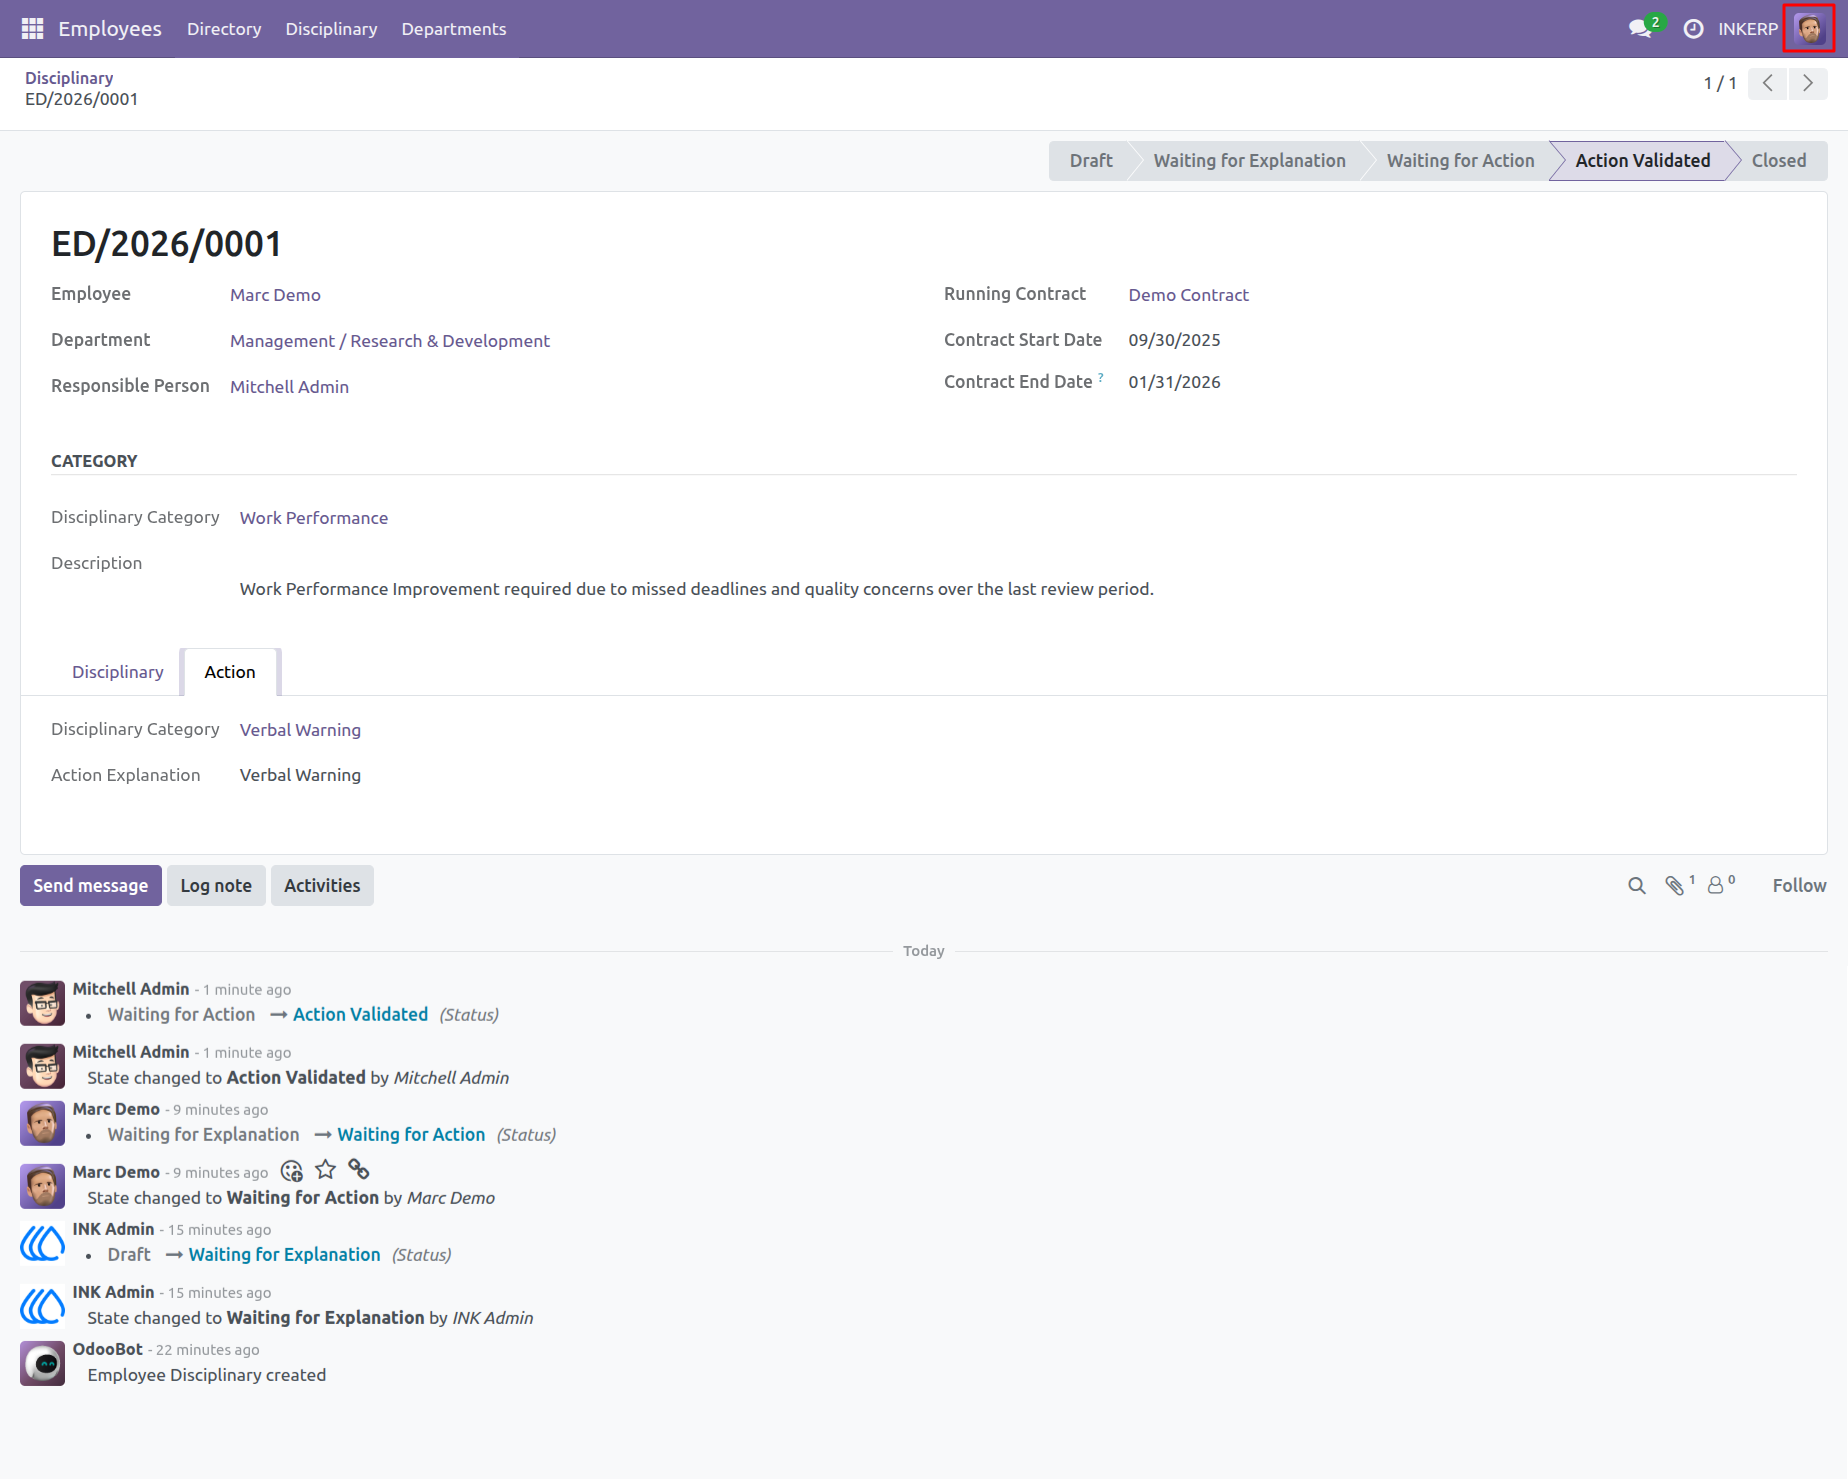Show Contract End Date help tooltip
This screenshot has height=1481, width=1848.
pyautogui.click(x=1100, y=378)
